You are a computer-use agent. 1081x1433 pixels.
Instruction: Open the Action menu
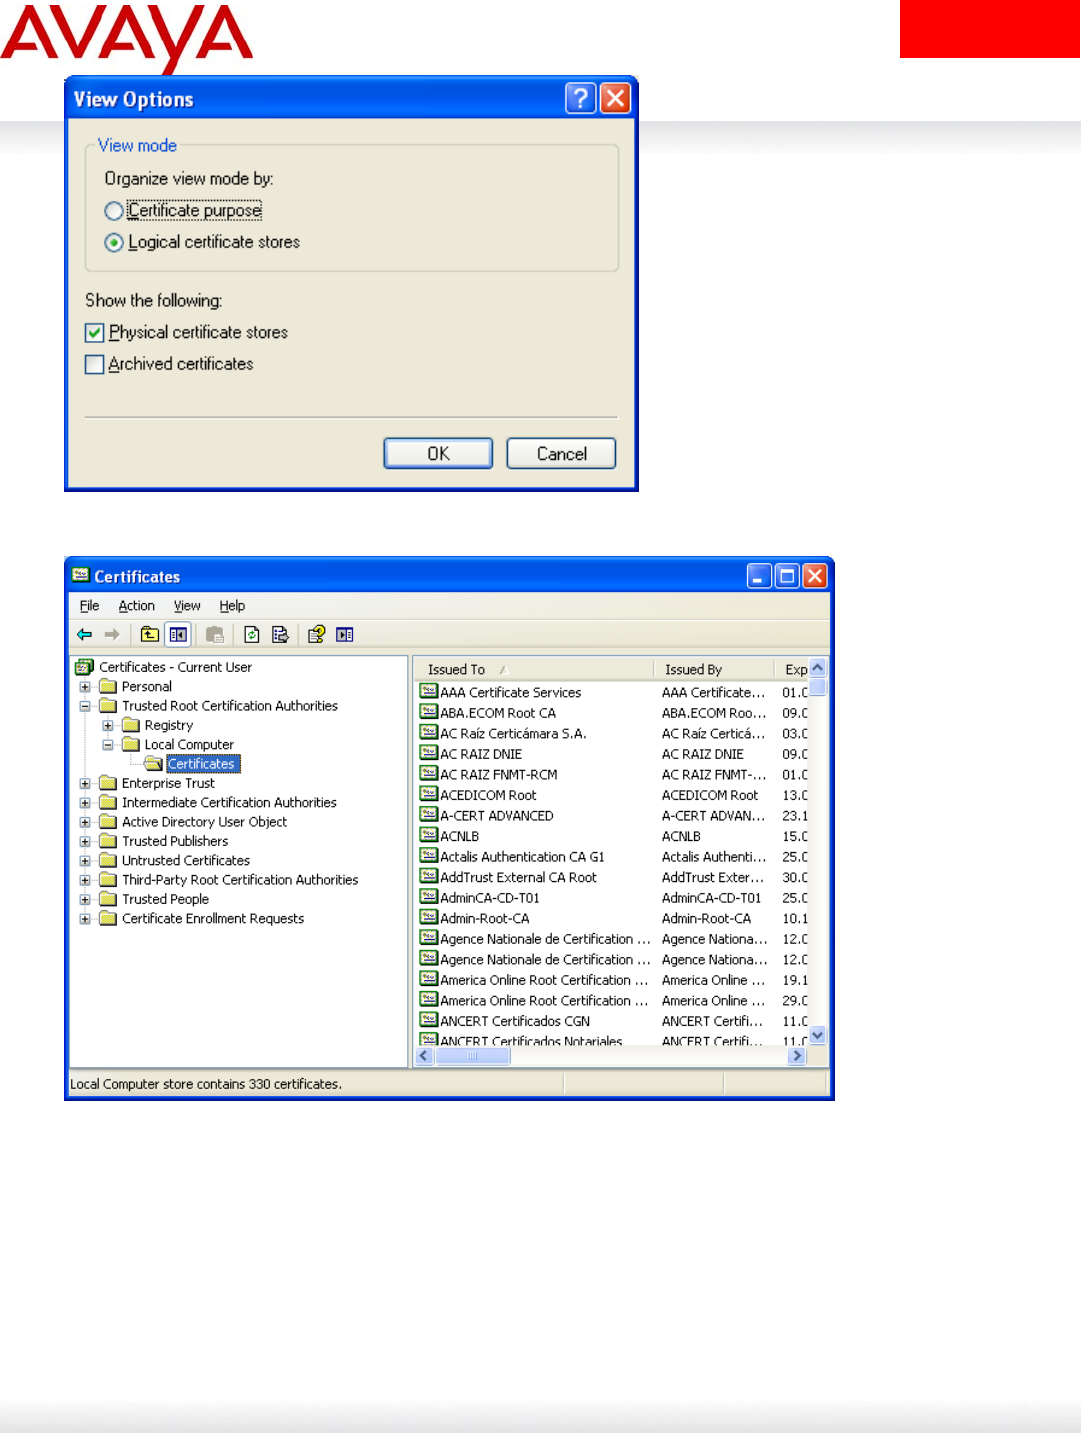(x=136, y=606)
